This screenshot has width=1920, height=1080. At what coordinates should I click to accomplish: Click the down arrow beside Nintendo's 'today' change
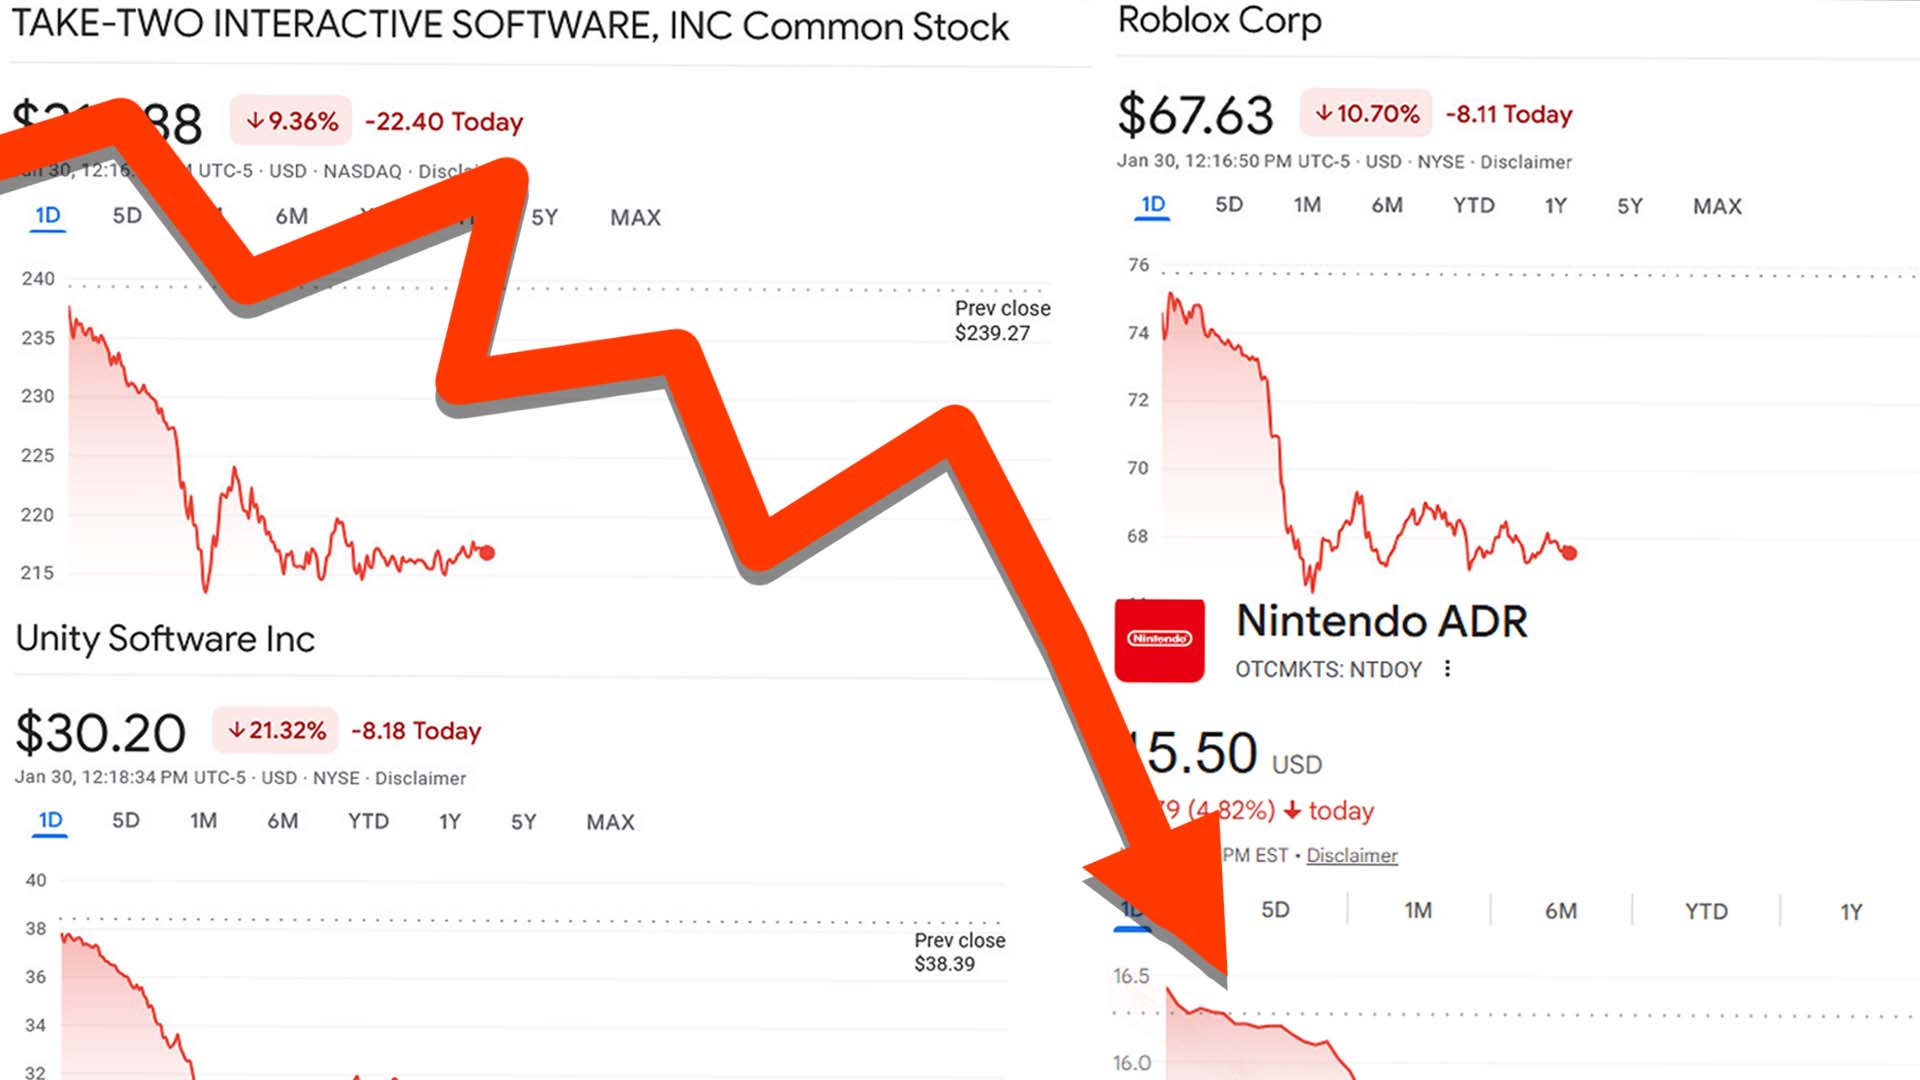1292,811
